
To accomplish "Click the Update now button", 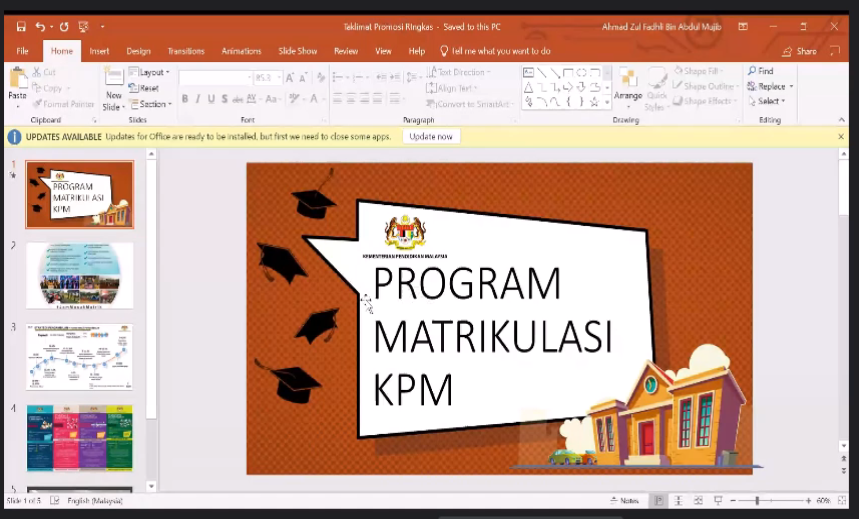I will point(431,136).
